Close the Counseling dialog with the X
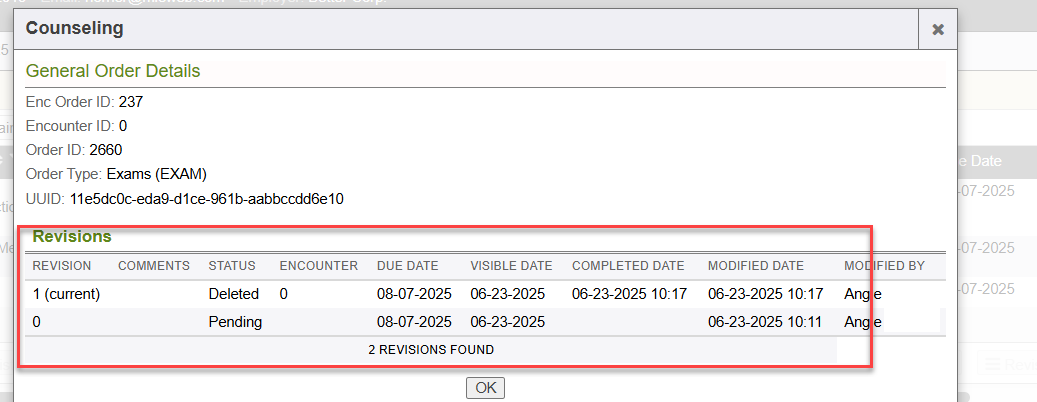1037x402 pixels. [x=937, y=29]
